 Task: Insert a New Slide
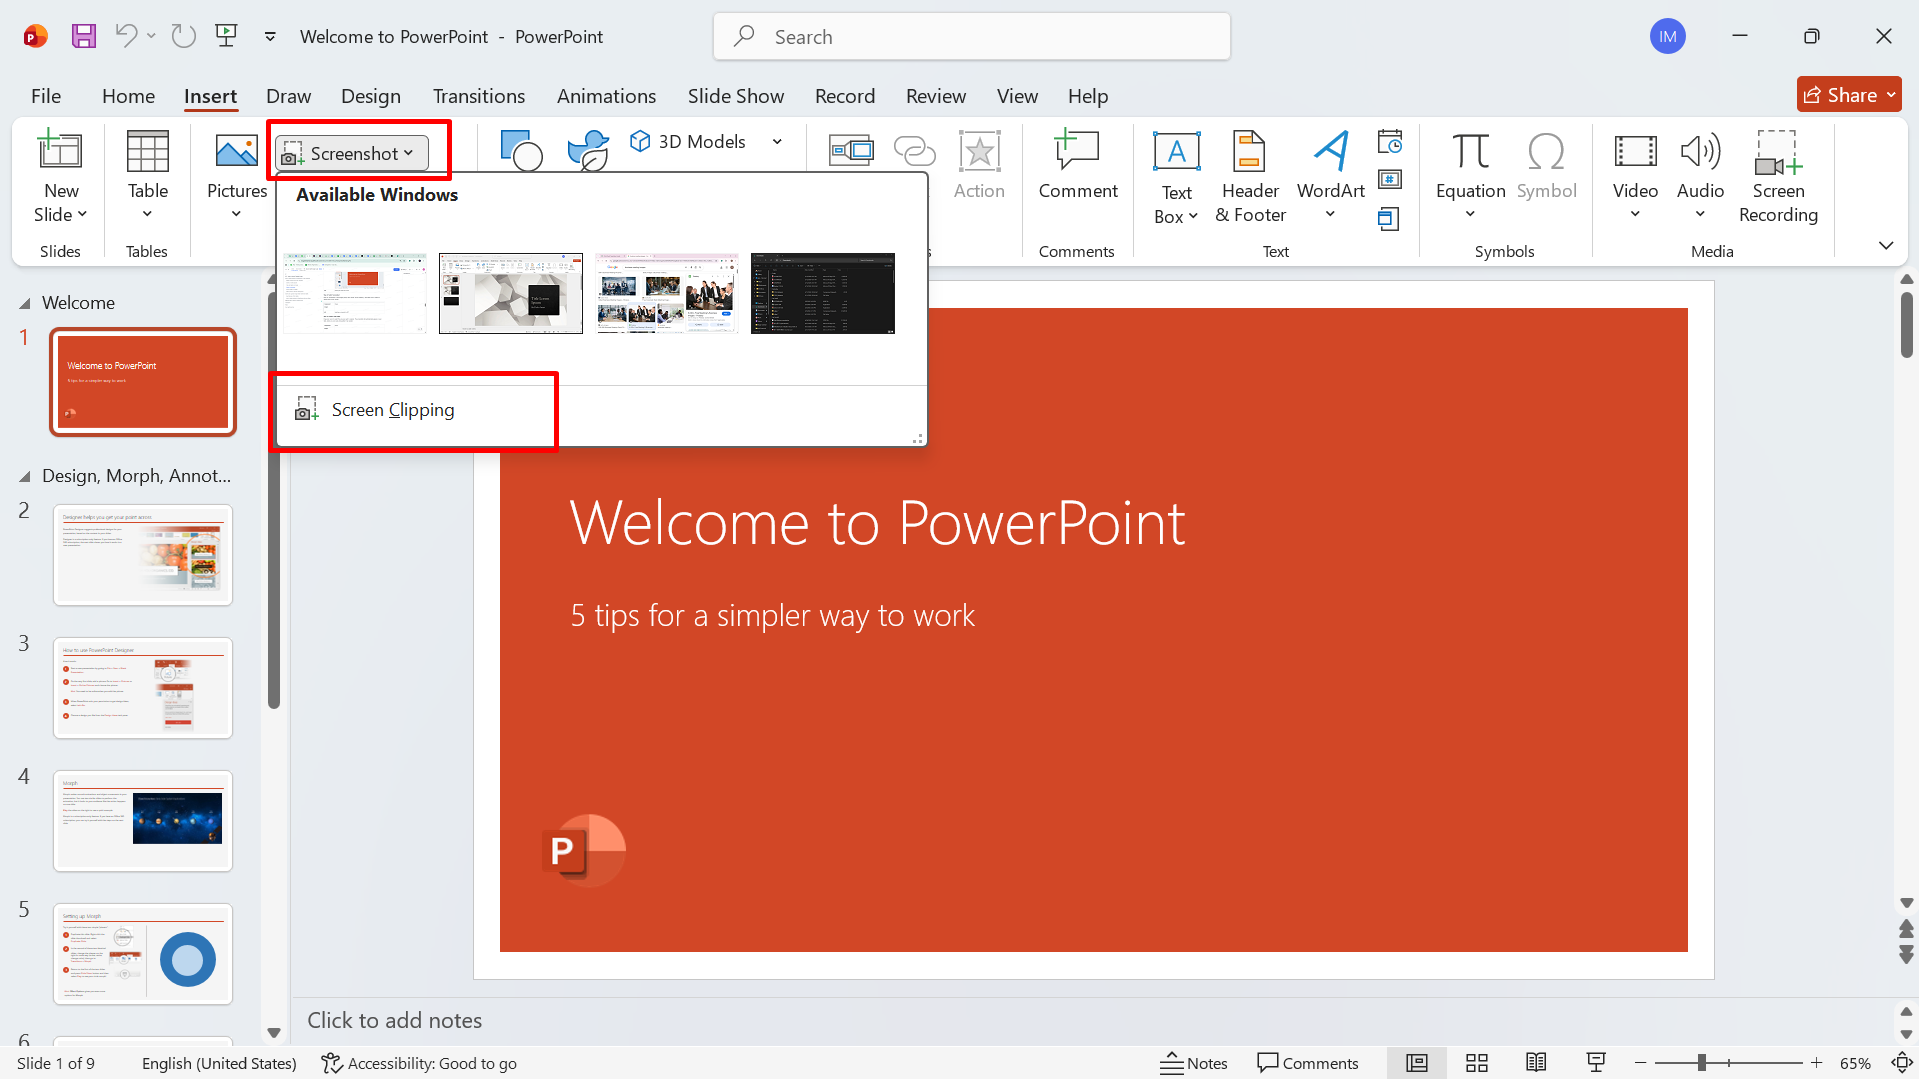point(60,178)
